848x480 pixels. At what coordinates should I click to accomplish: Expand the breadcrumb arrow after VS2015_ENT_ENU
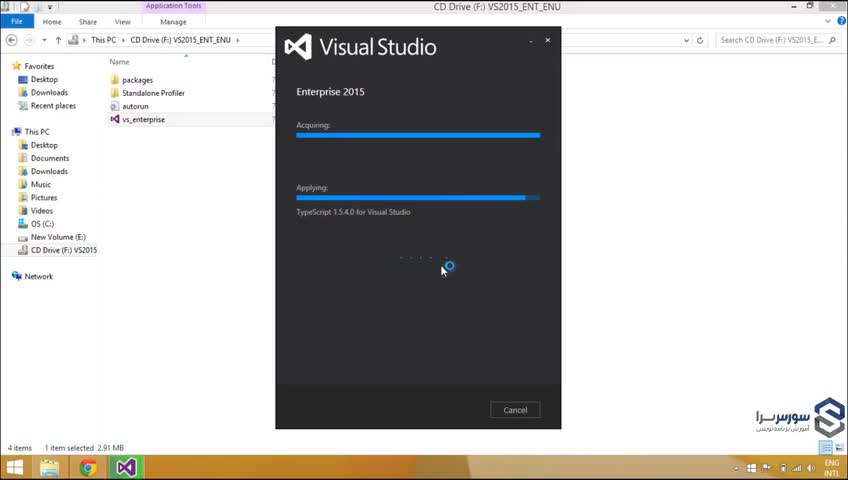point(237,40)
